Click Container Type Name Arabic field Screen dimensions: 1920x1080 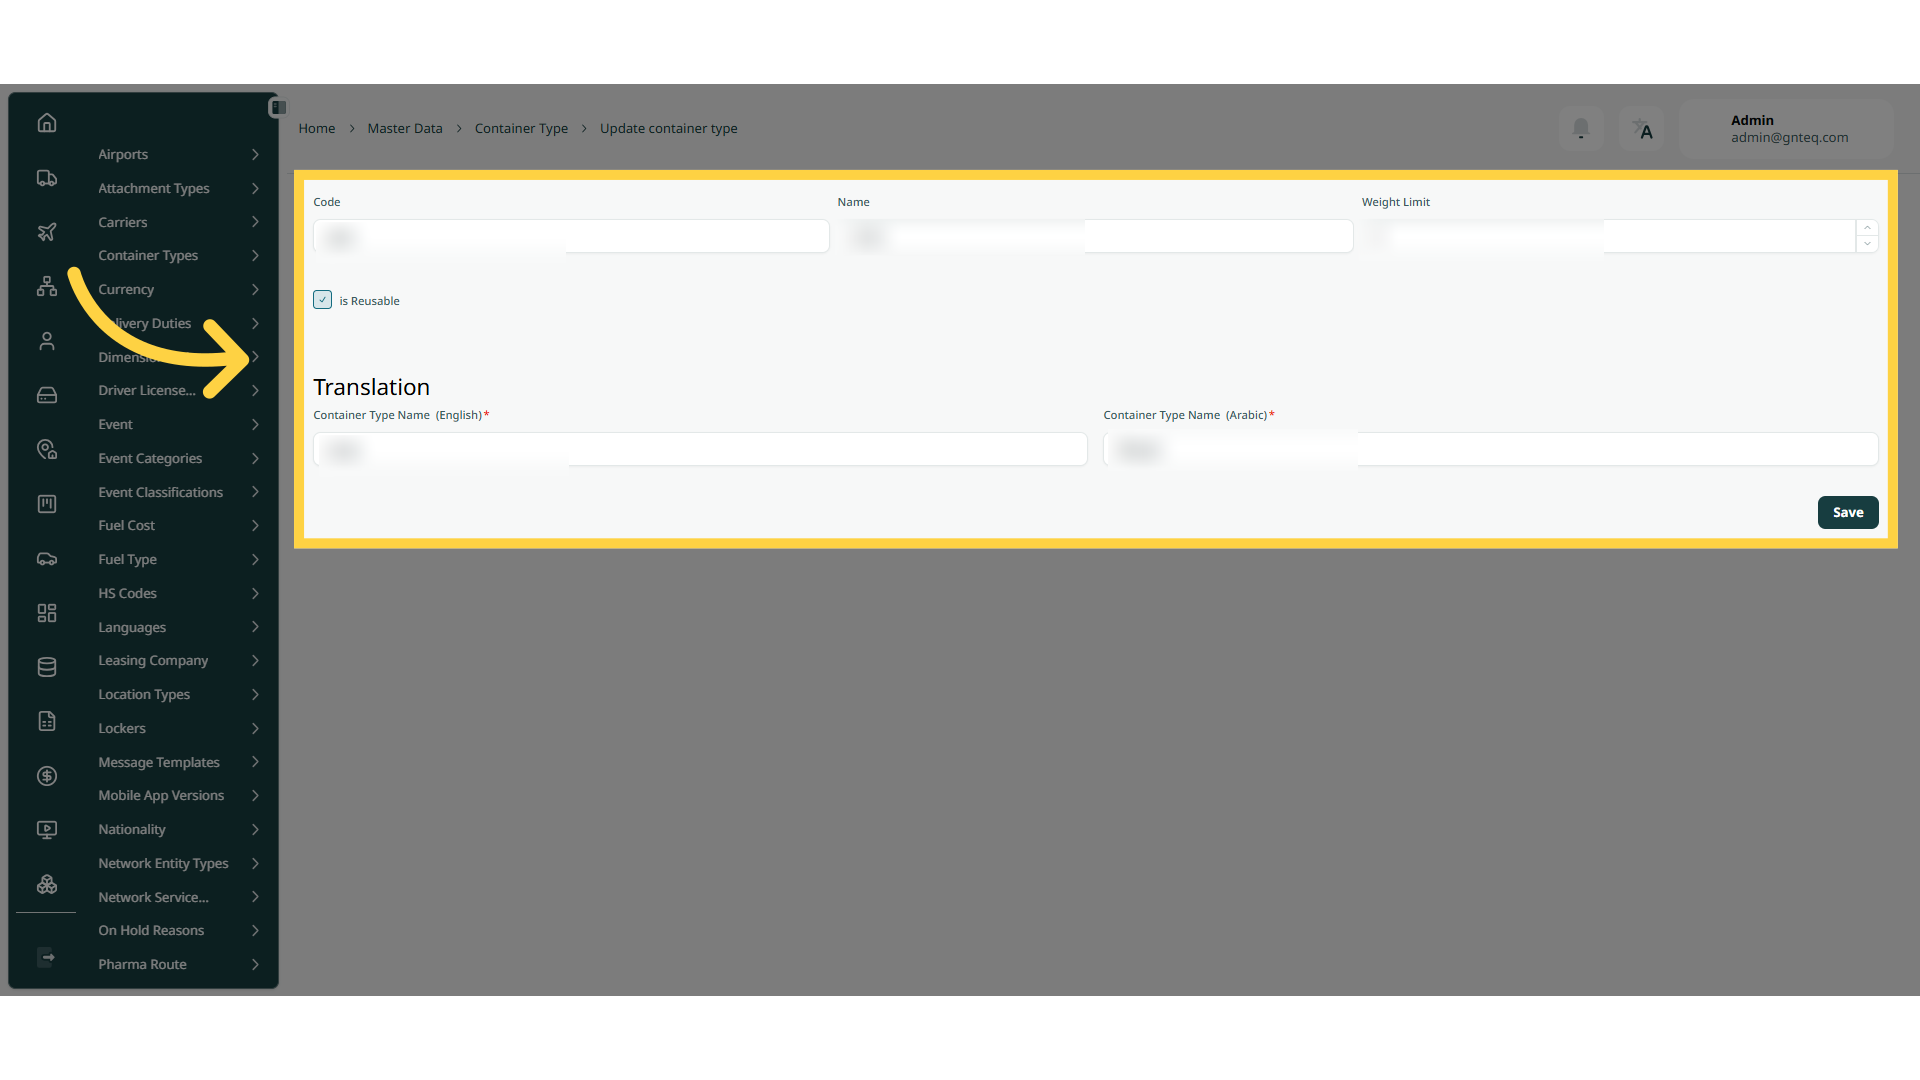pyautogui.click(x=1490, y=449)
